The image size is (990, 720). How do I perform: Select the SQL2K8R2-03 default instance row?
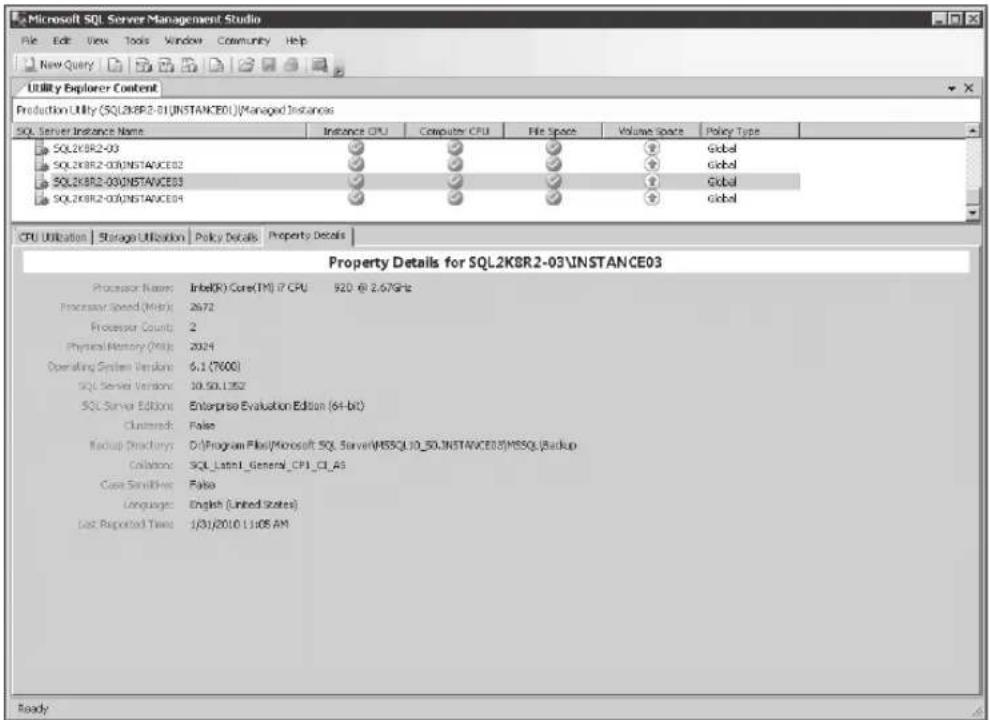[x=417, y=148]
